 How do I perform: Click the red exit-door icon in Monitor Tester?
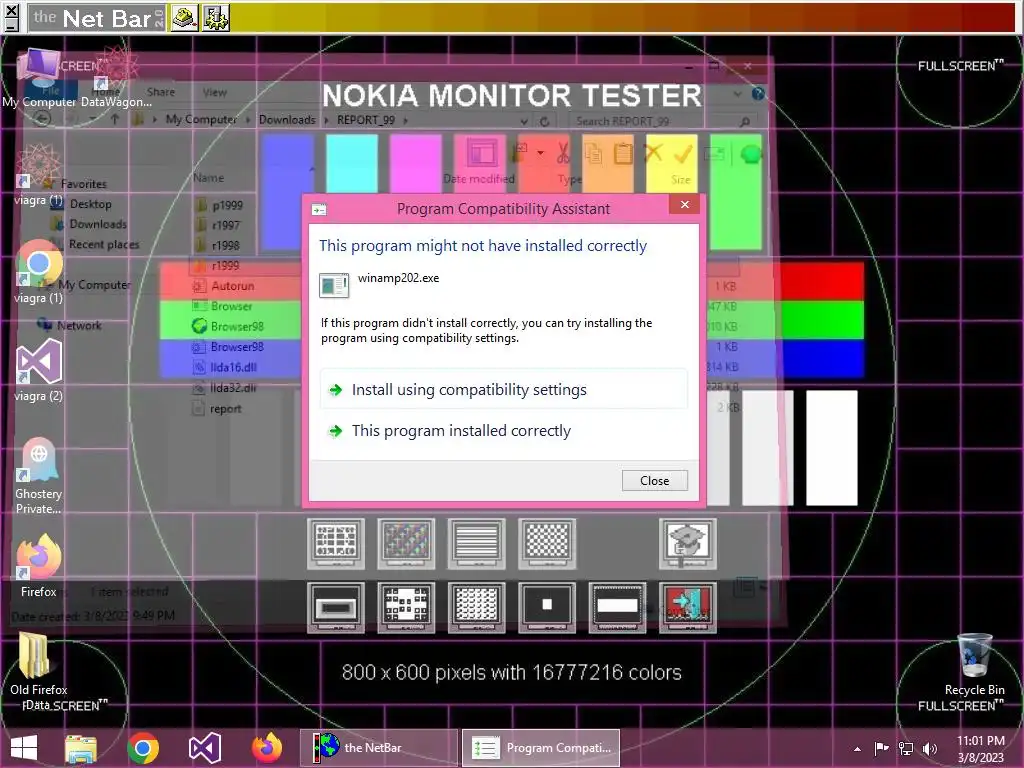click(688, 607)
